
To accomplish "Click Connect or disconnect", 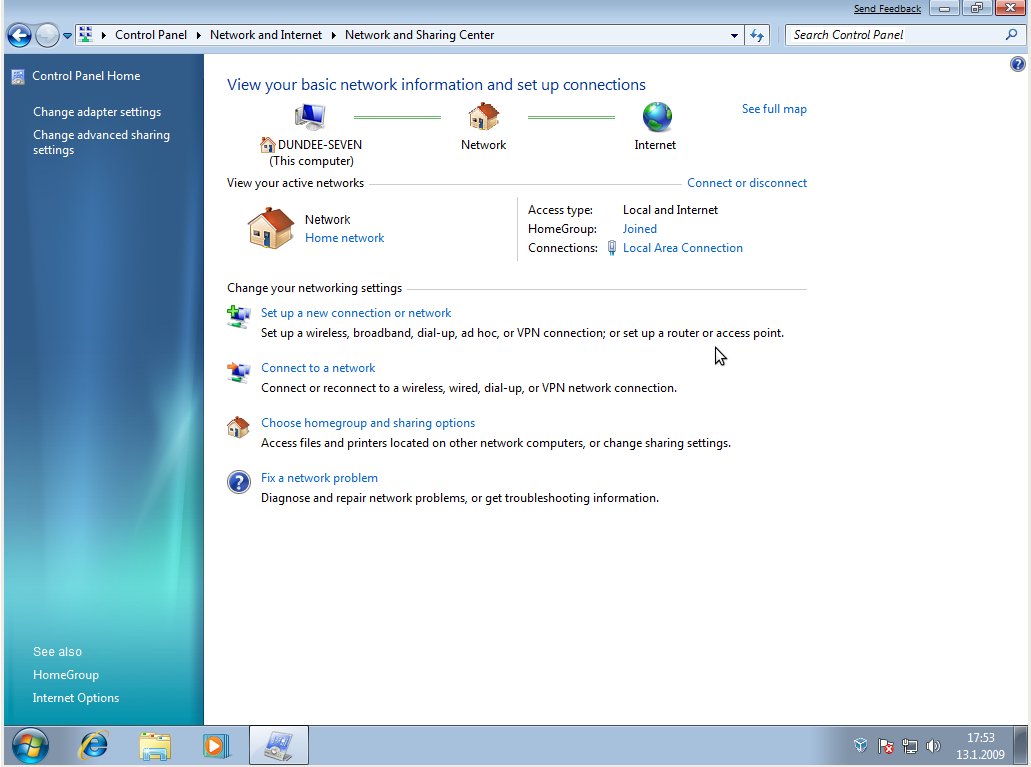I will (x=747, y=183).
